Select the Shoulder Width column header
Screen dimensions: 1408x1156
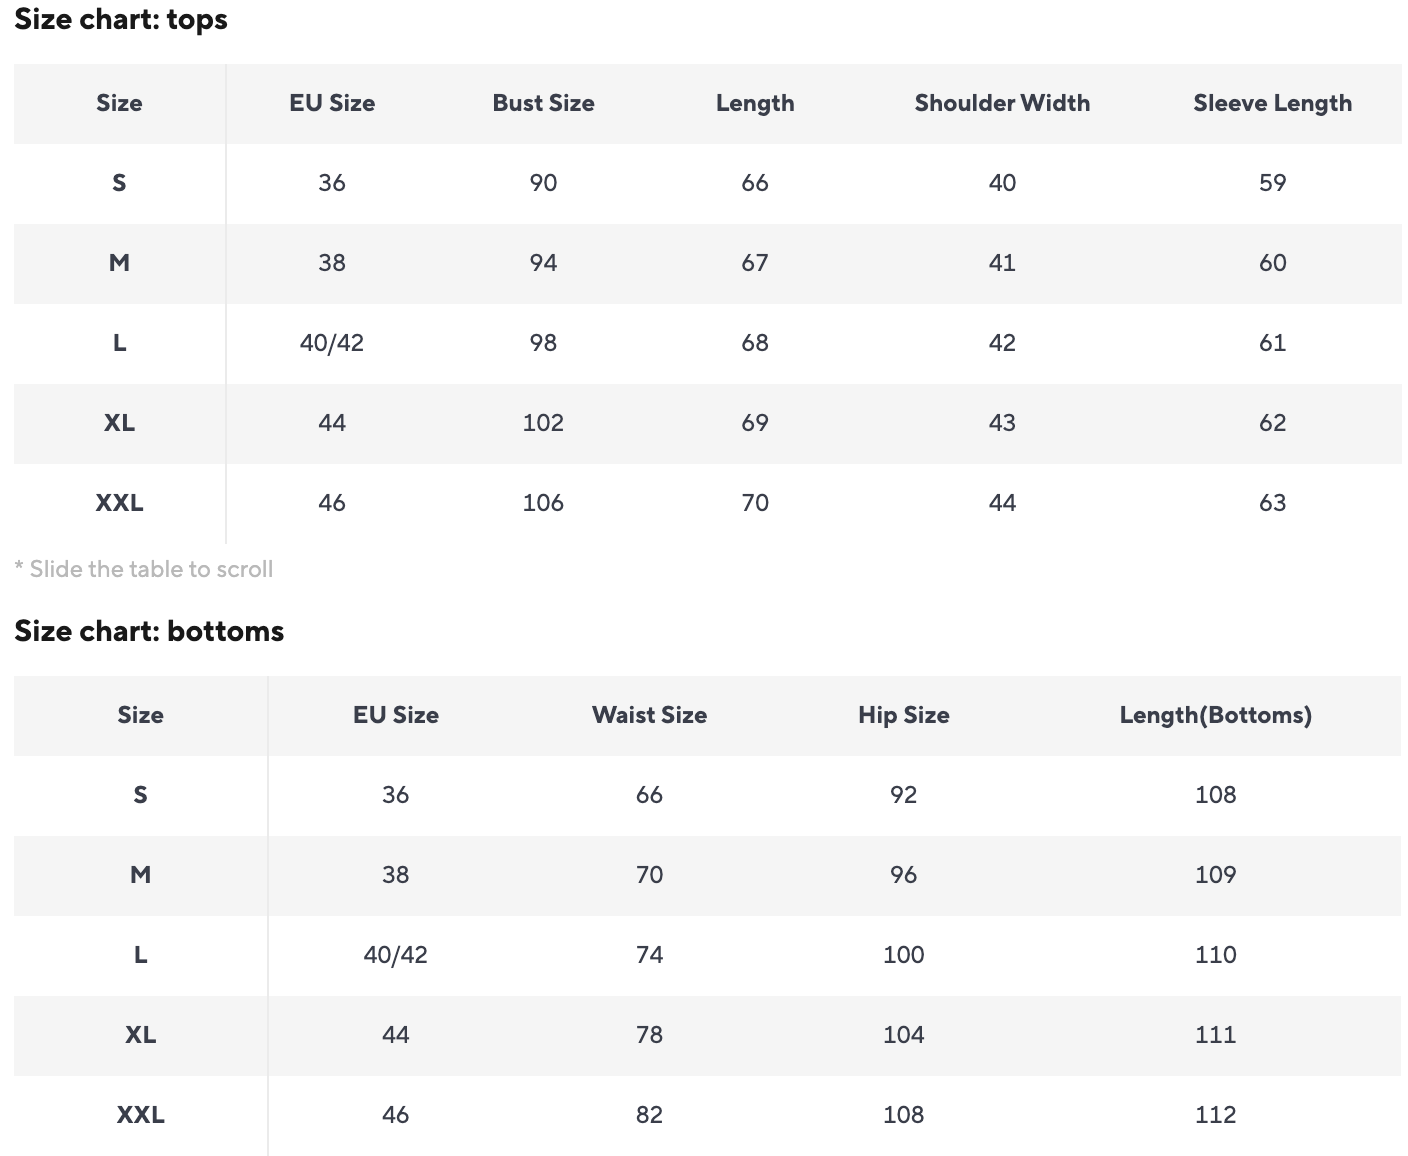click(x=1002, y=103)
